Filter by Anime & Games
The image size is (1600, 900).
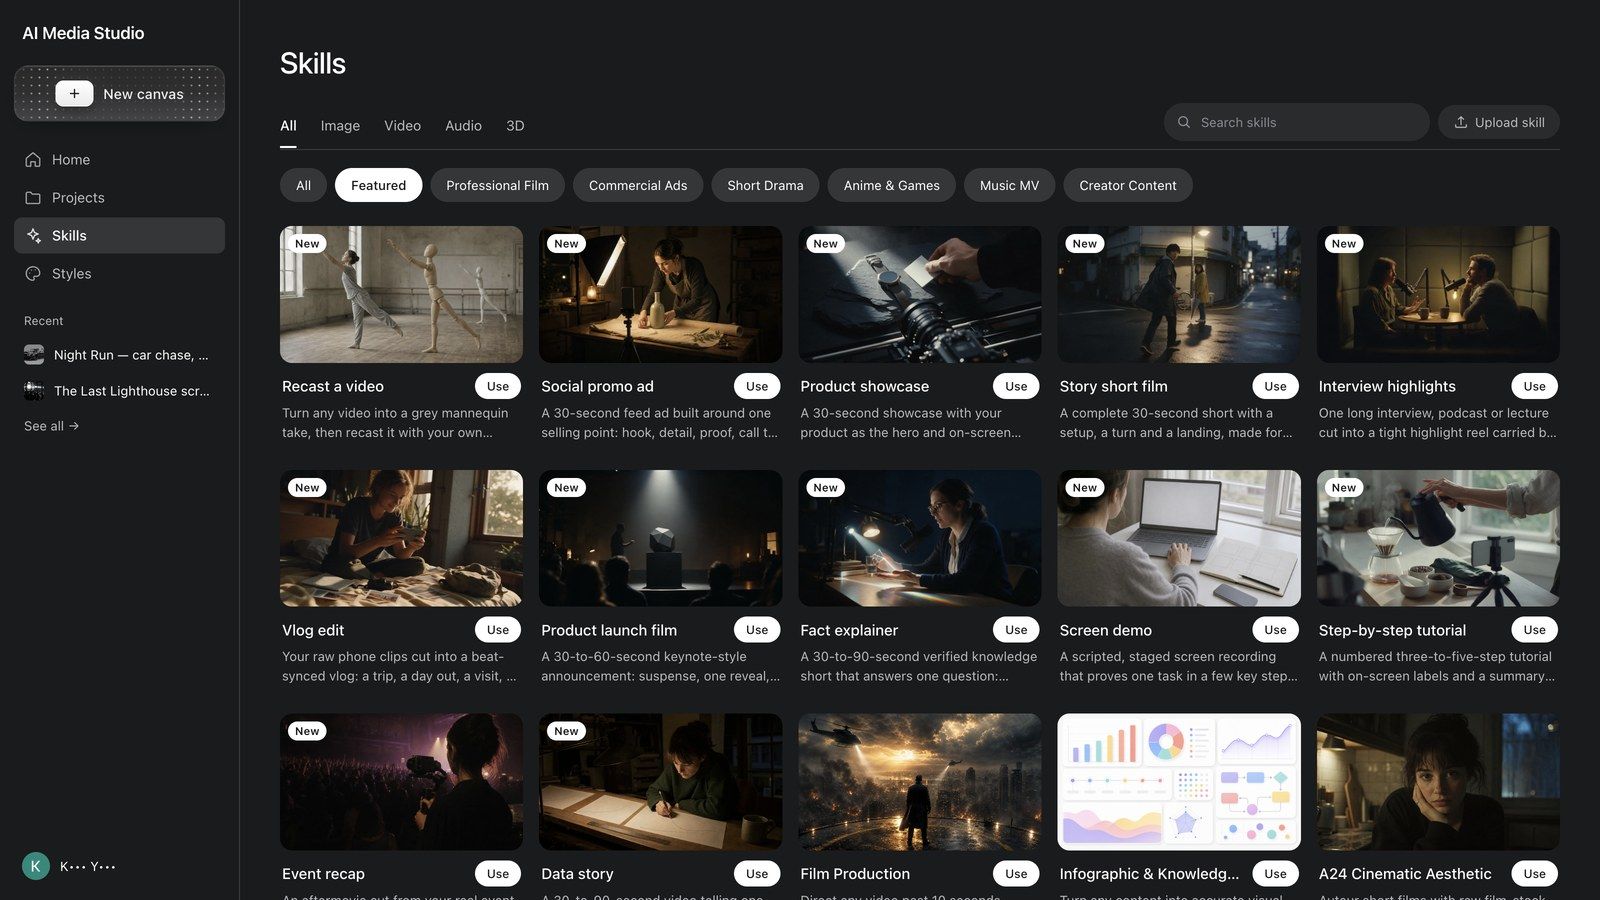(891, 185)
